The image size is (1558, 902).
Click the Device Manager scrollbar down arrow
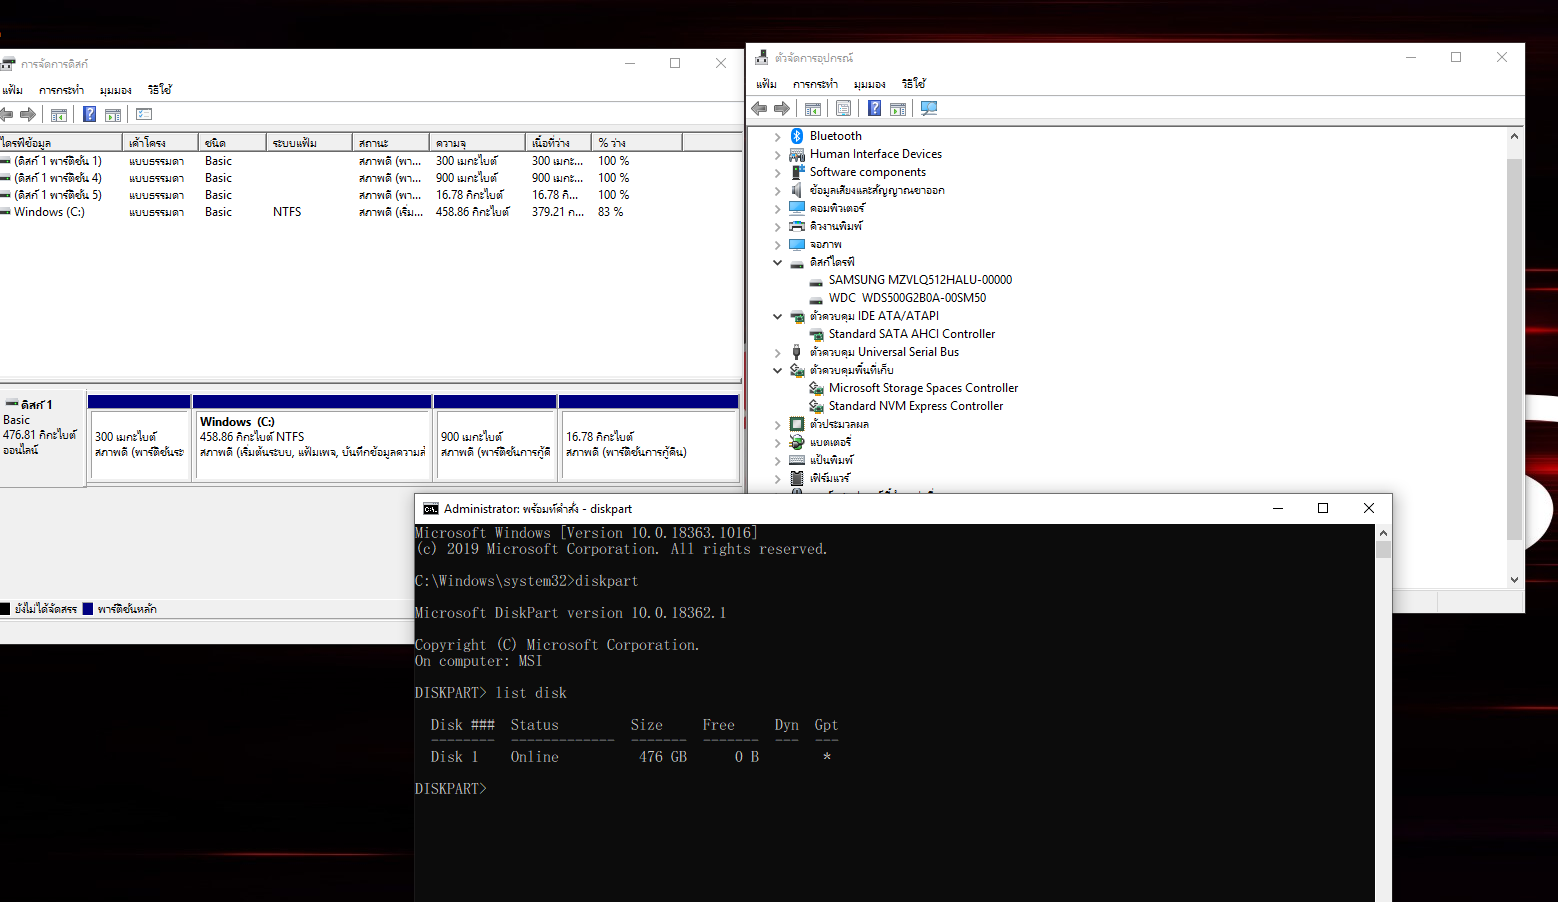pos(1514,579)
